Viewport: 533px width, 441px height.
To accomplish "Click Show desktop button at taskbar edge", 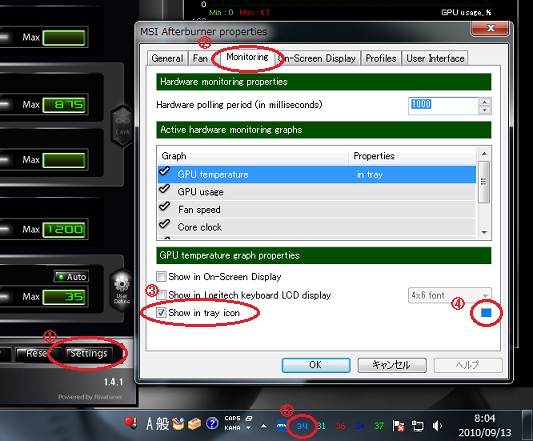I will click(x=527, y=426).
